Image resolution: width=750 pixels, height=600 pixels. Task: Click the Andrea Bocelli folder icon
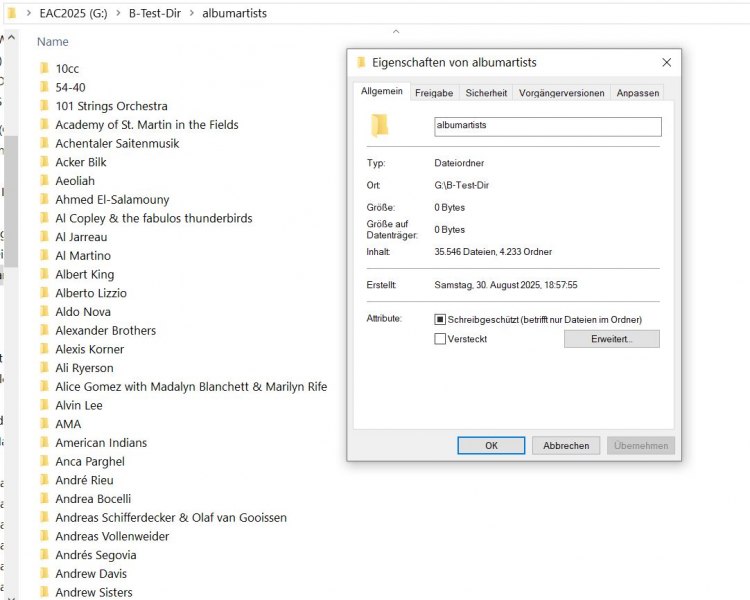(x=44, y=499)
